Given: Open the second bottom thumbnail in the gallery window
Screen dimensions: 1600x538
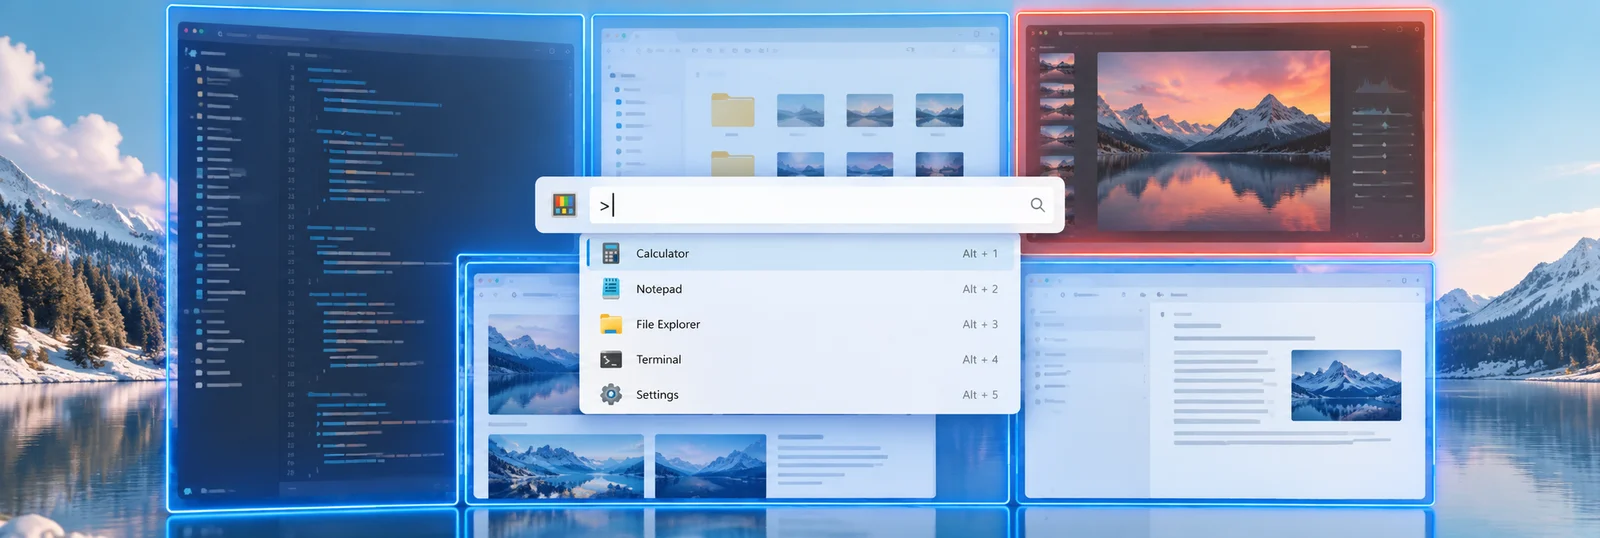Looking at the screenshot, I should (710, 466).
